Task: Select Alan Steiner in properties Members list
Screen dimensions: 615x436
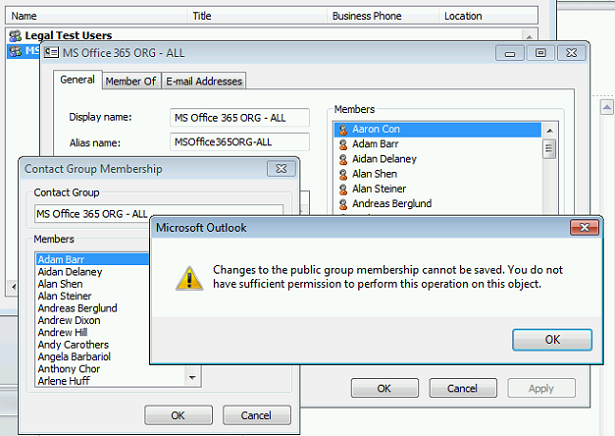Action: coord(437,189)
